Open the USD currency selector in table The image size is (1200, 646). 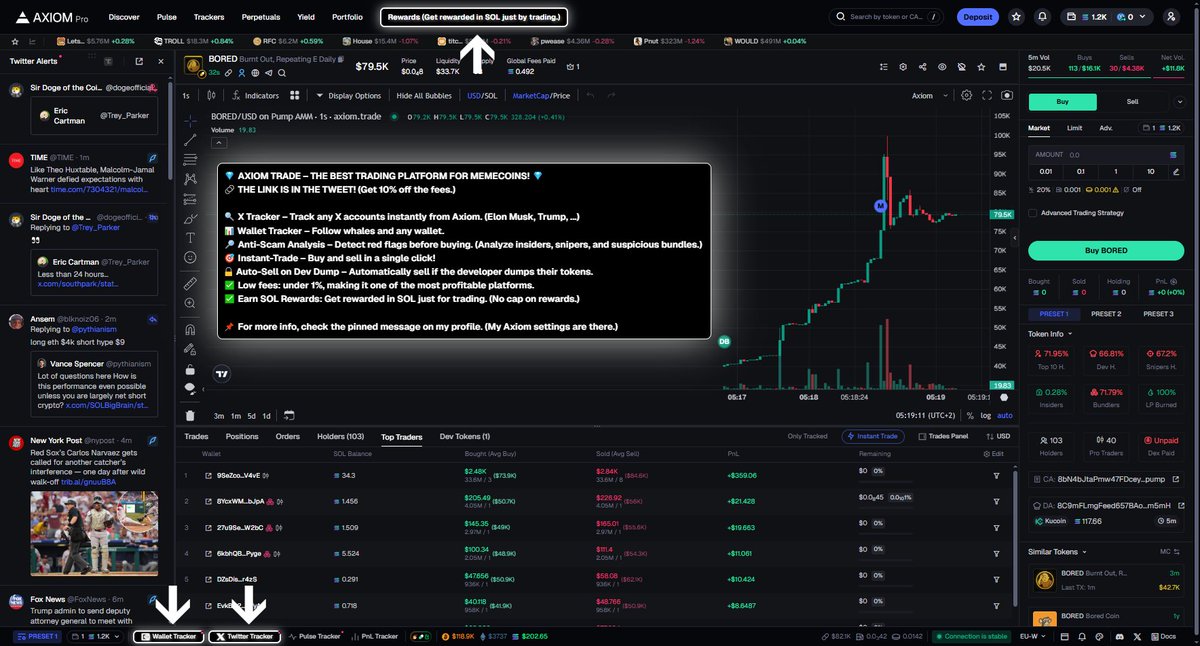(x=996, y=437)
